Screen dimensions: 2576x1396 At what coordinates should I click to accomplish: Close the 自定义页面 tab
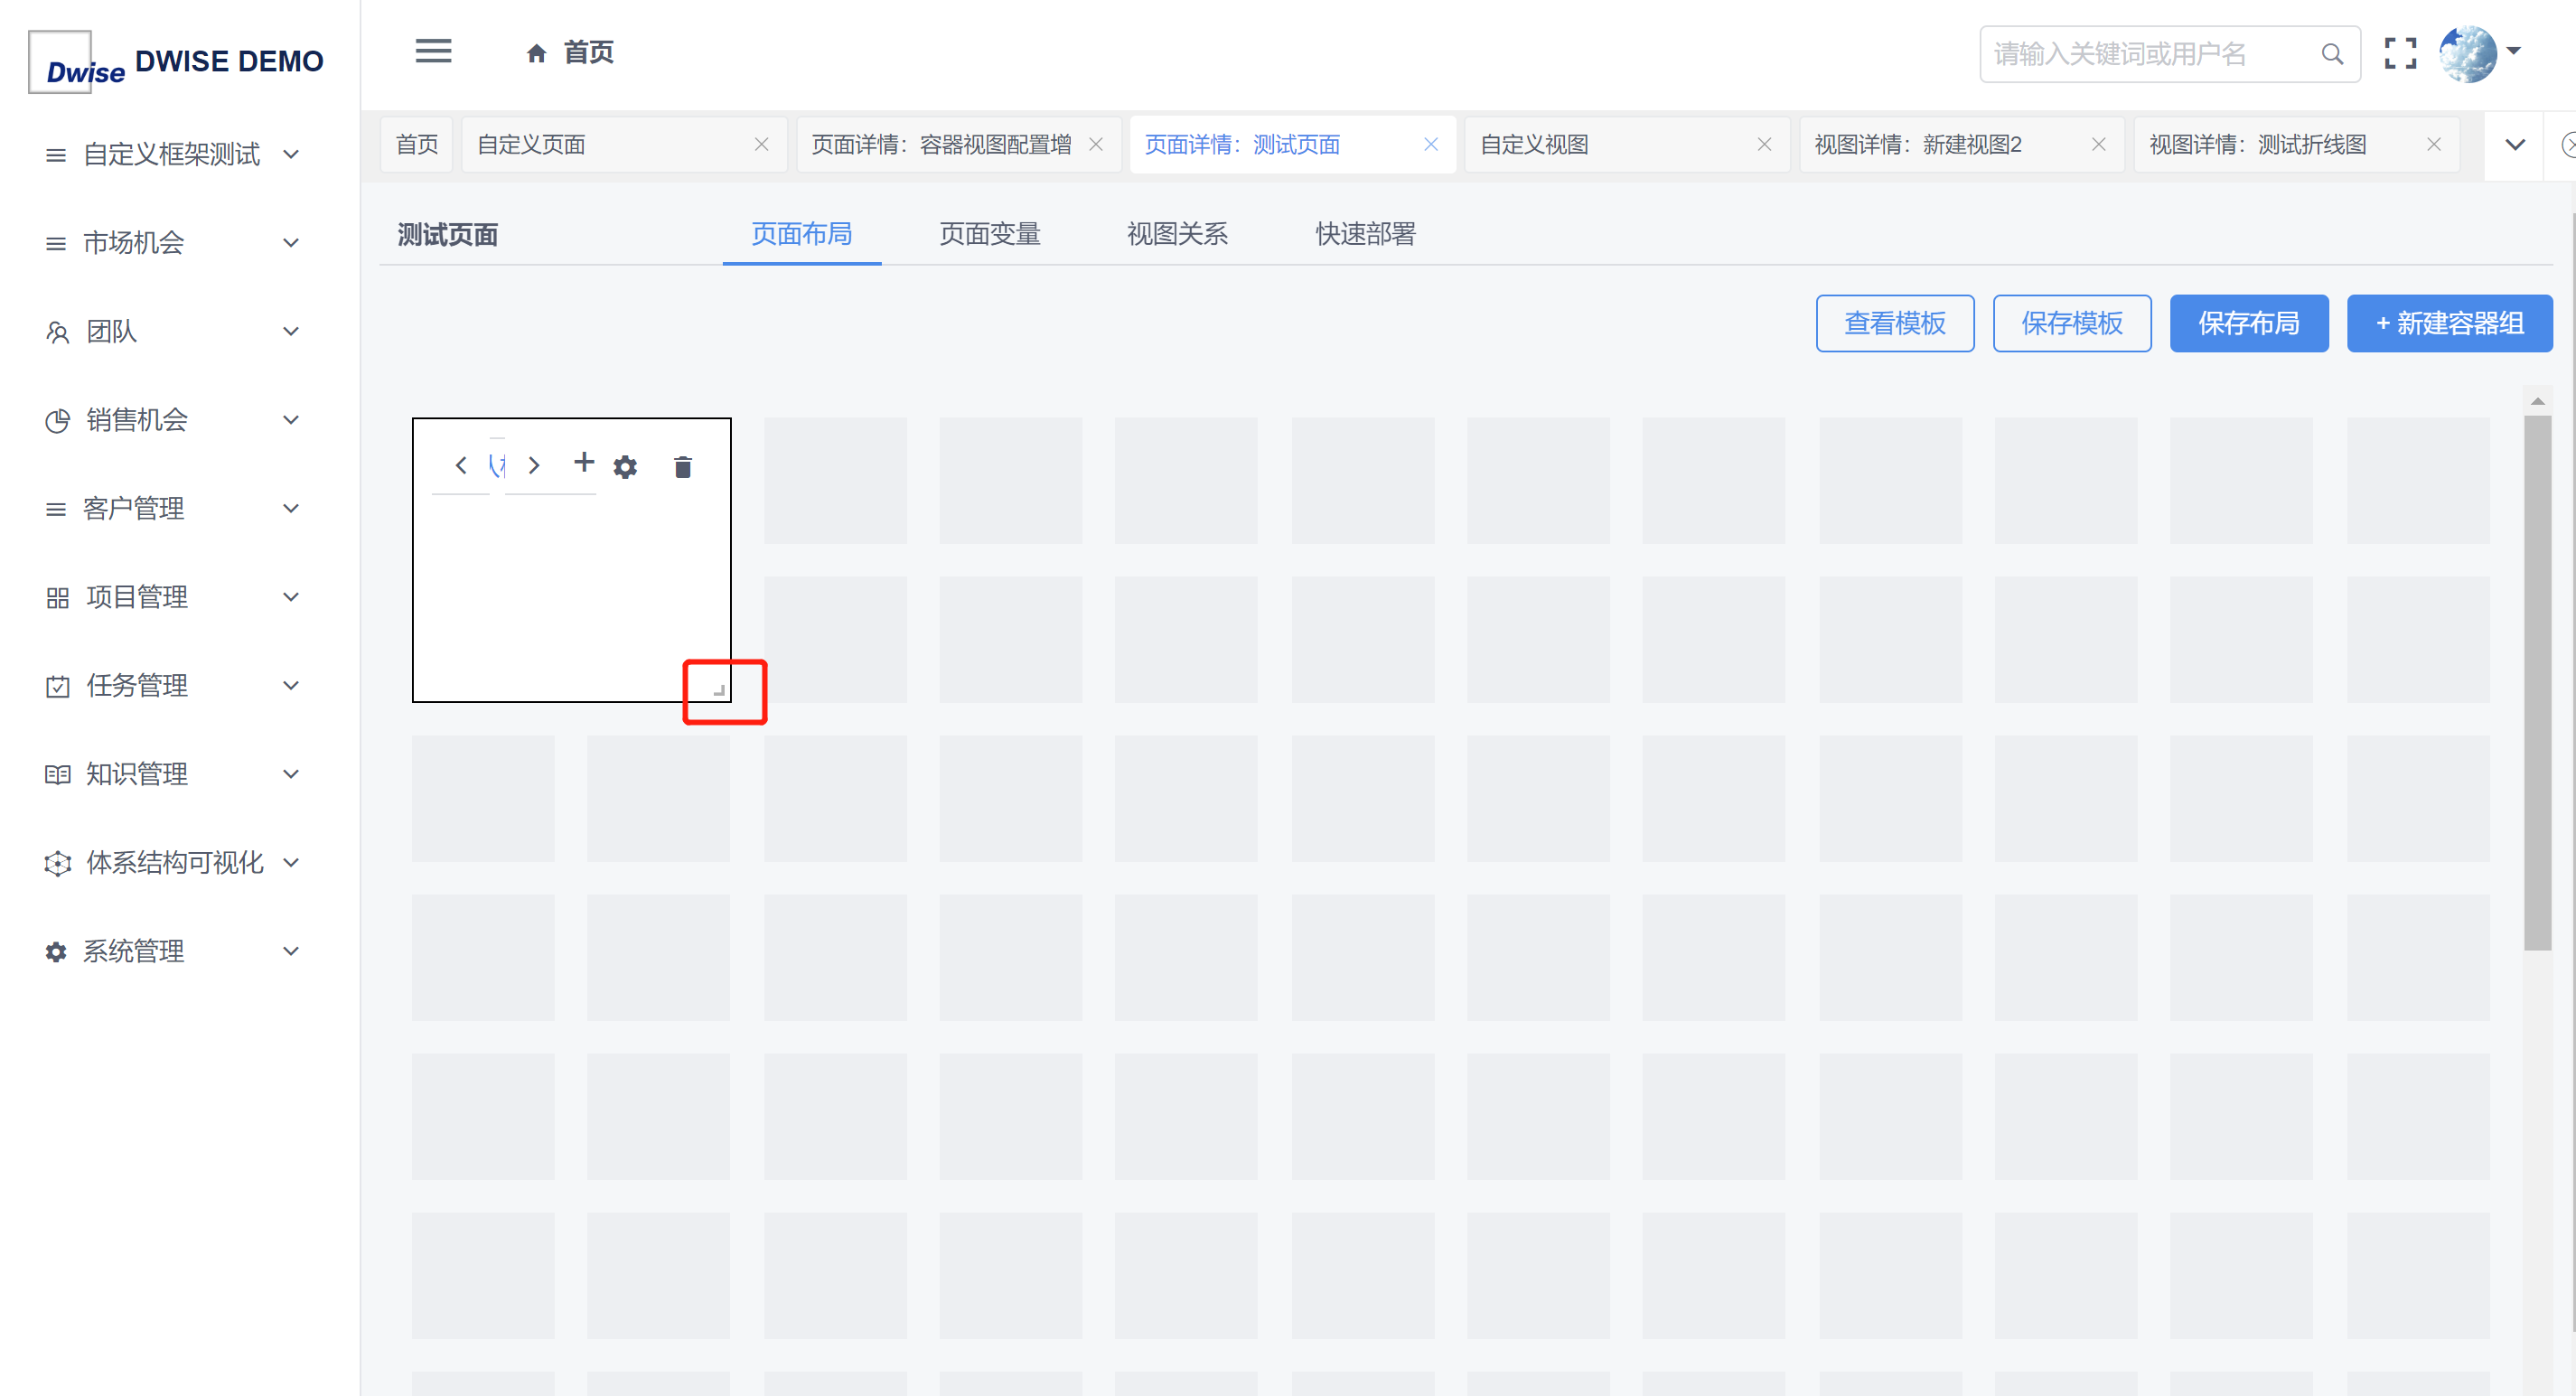coord(761,145)
